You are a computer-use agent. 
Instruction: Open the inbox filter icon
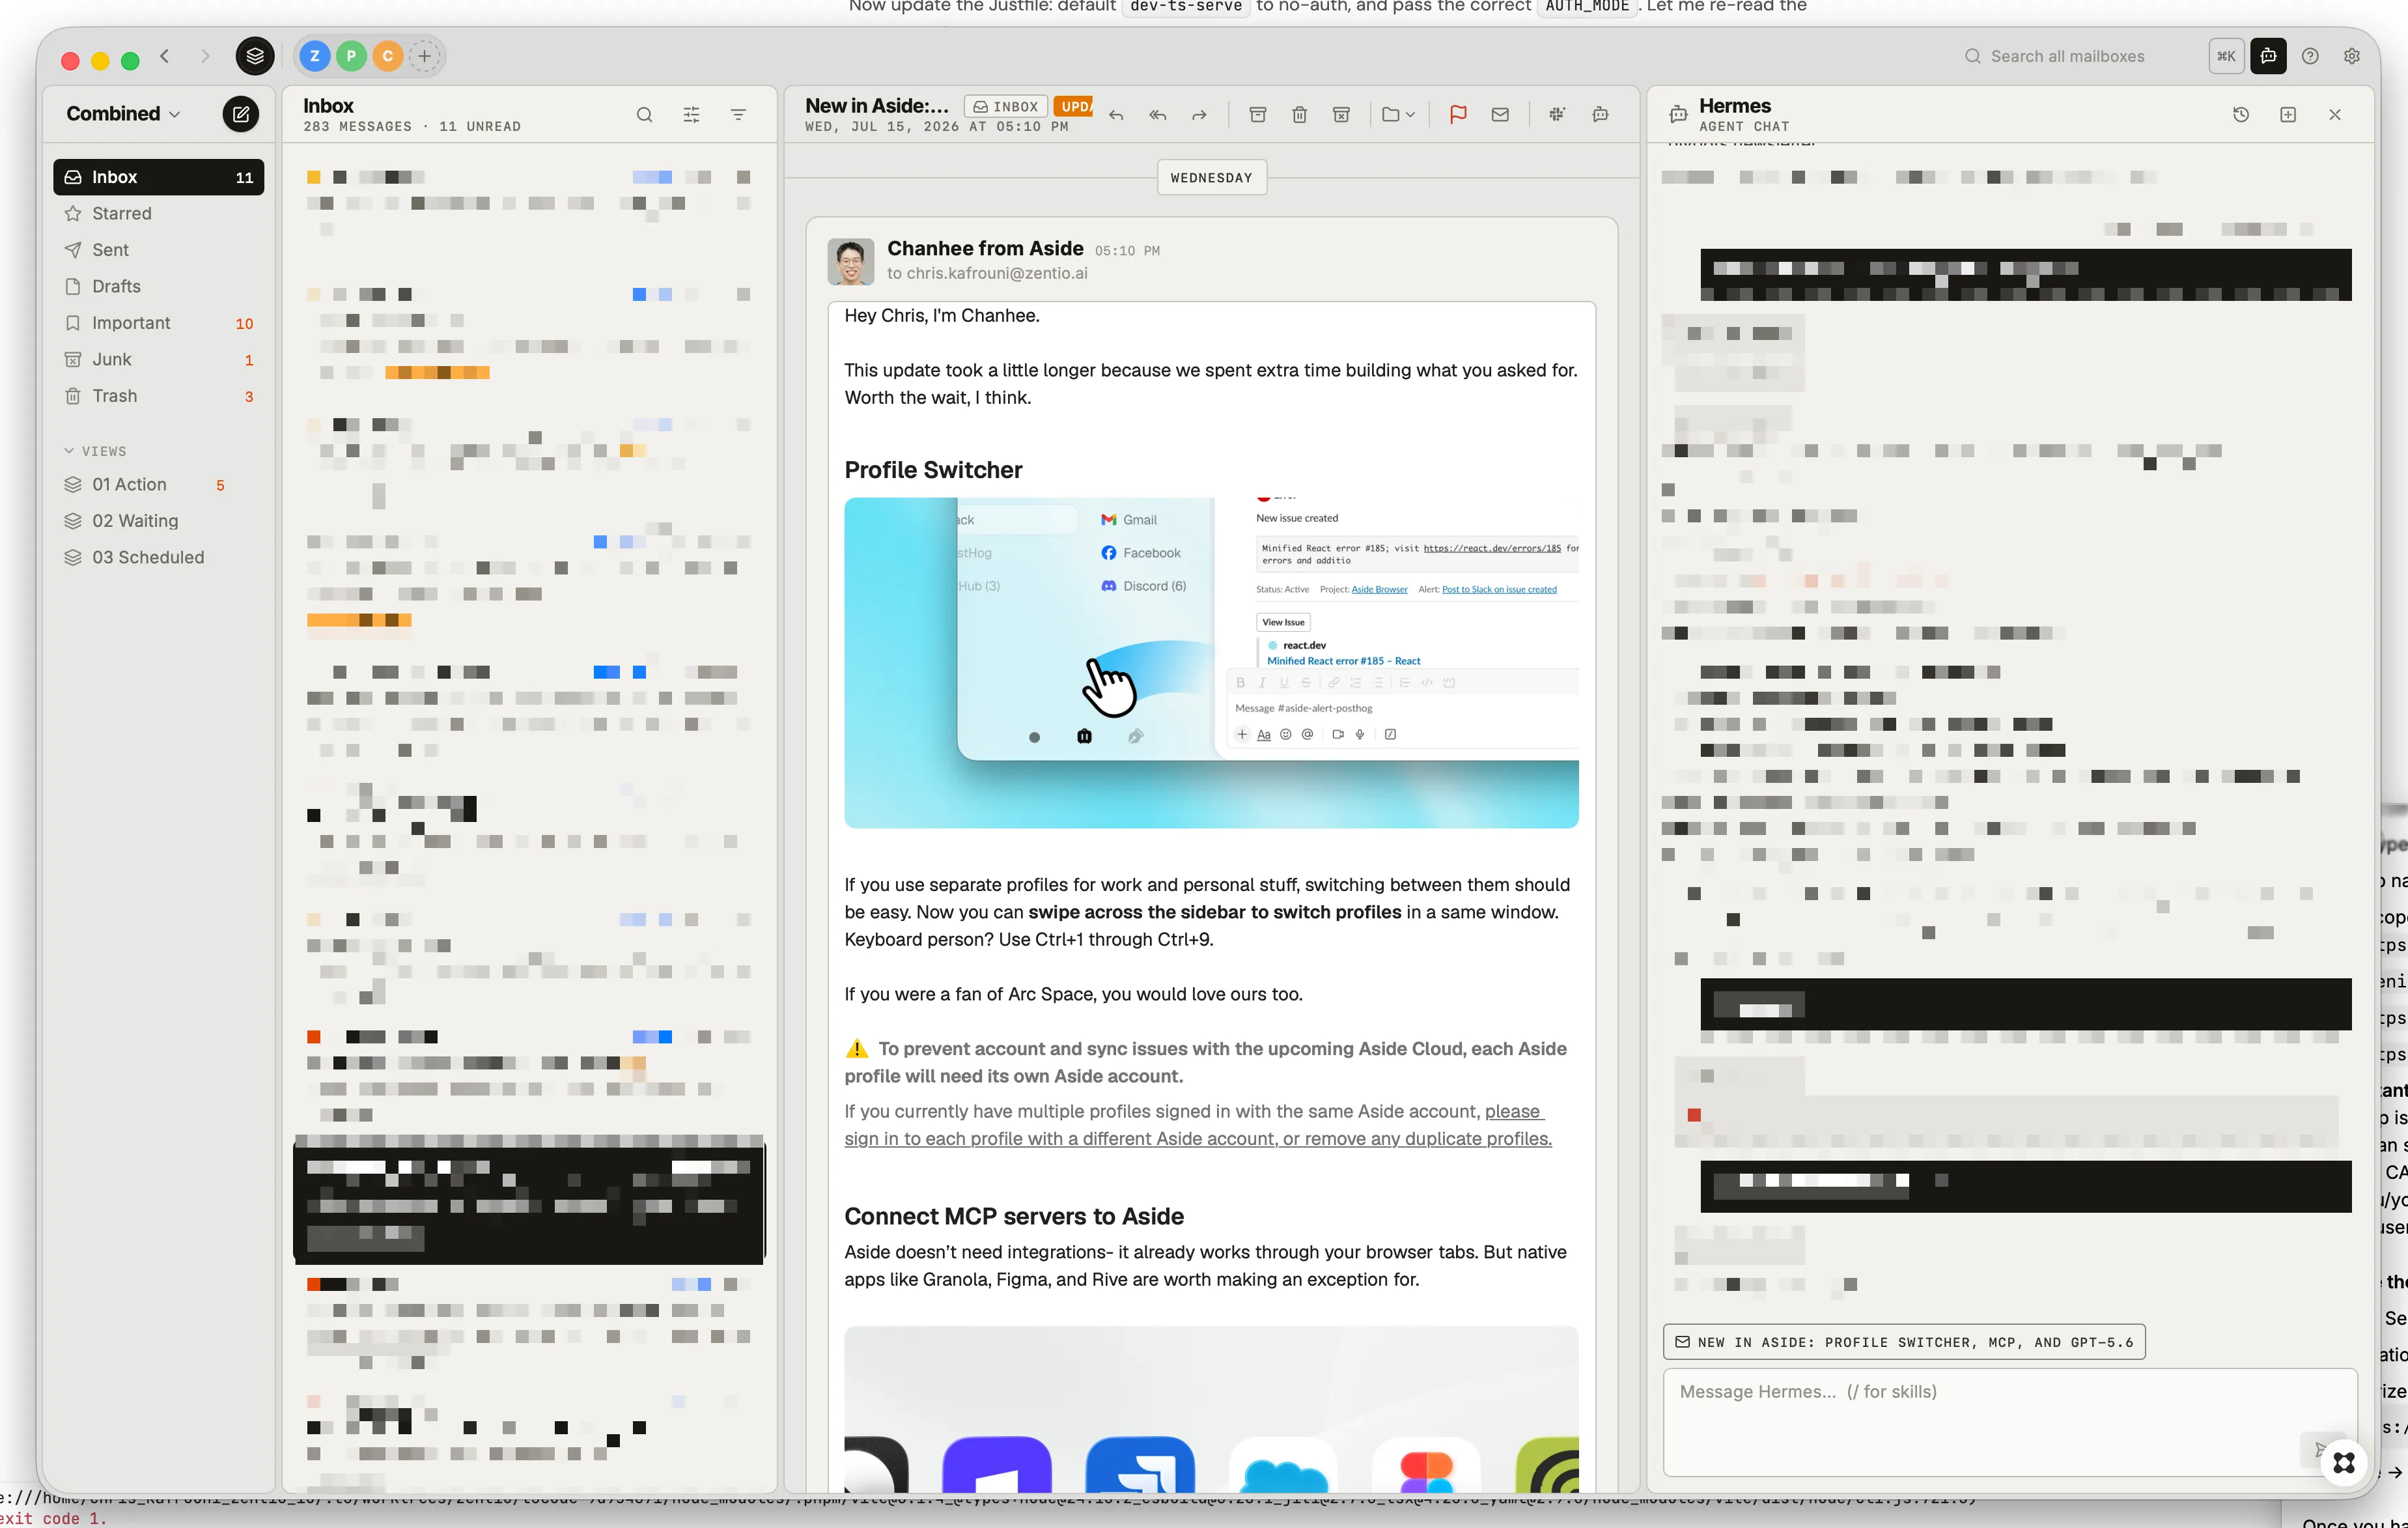738,115
